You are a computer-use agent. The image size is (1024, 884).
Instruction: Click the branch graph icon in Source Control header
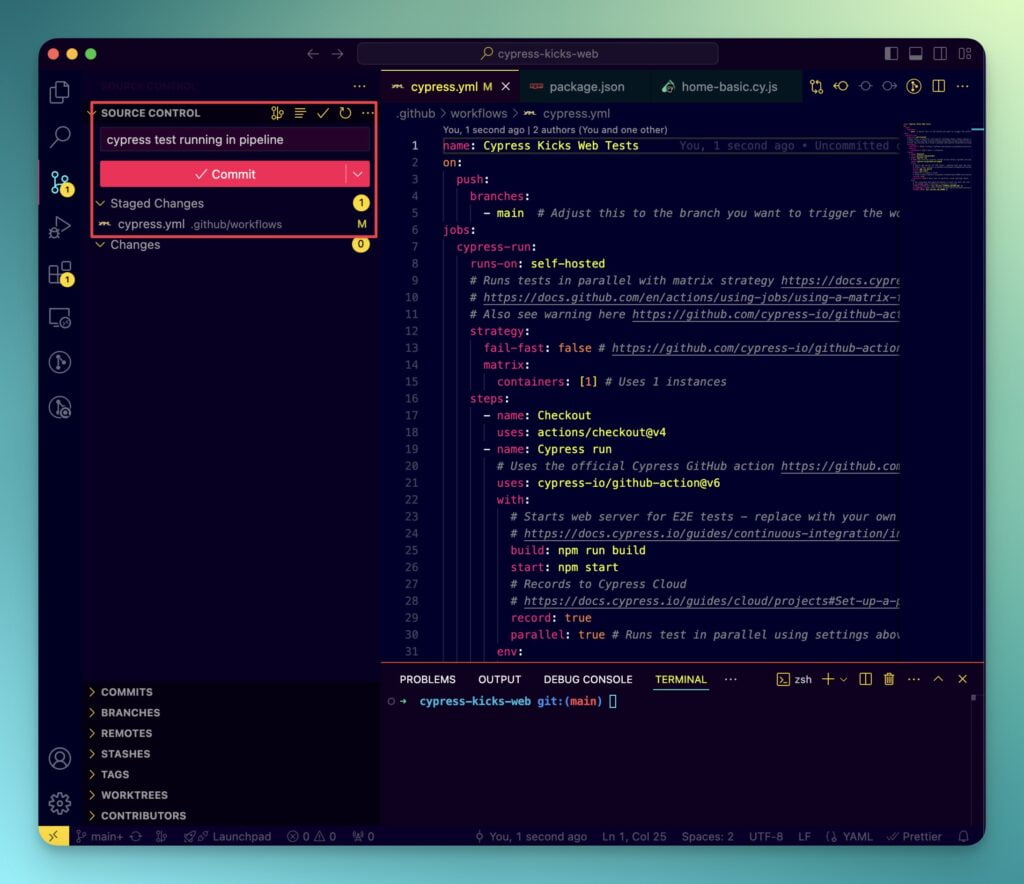click(x=277, y=113)
